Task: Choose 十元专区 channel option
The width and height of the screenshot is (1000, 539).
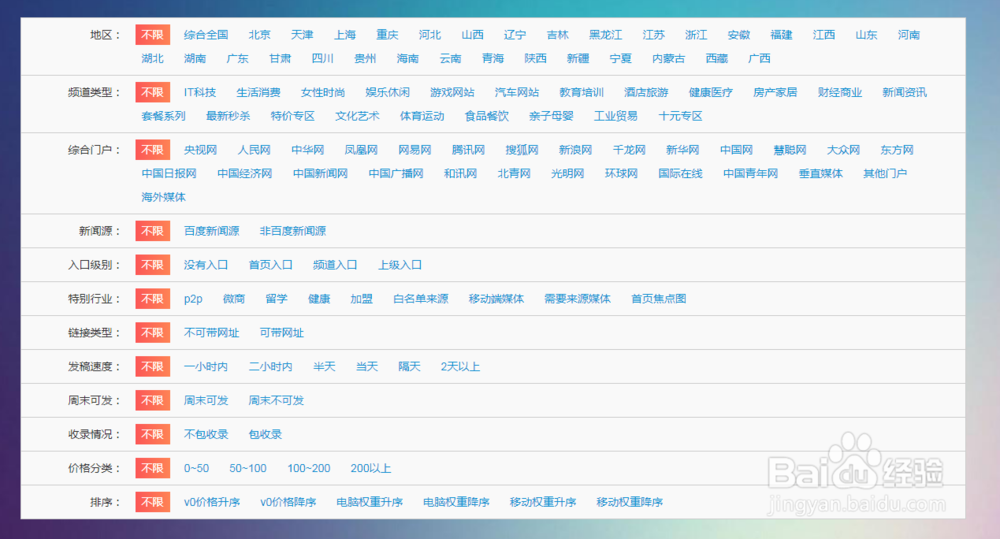Action: [x=680, y=116]
